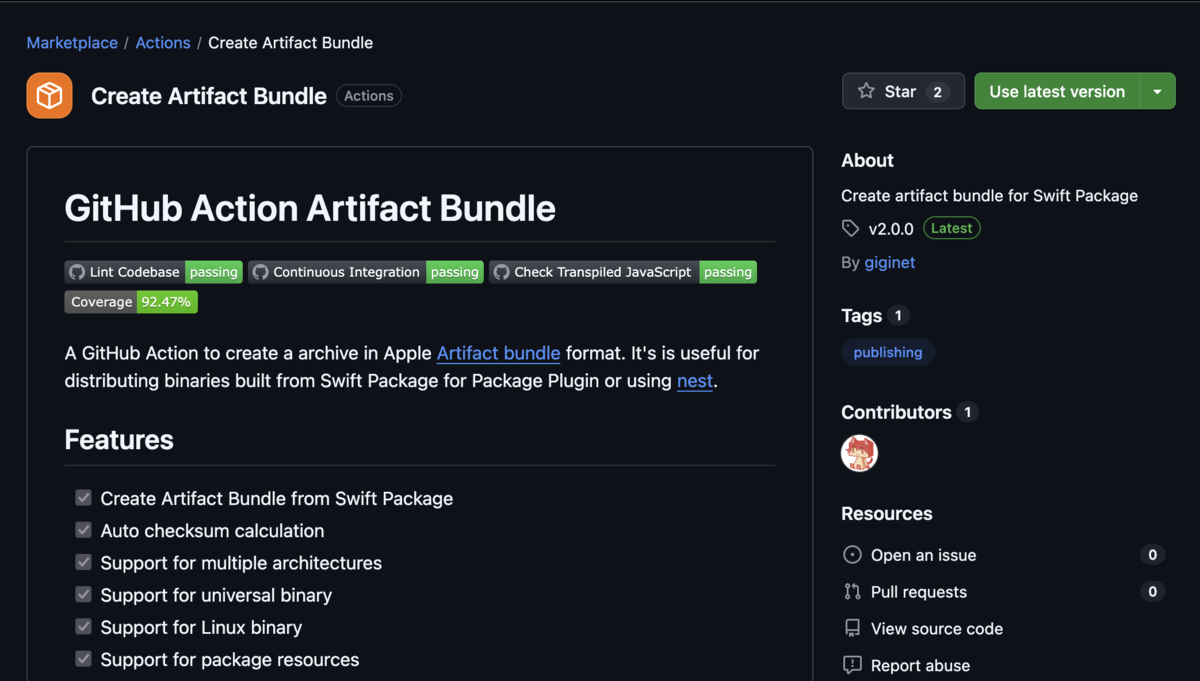Viewport: 1200px width, 681px height.
Task: Click the Open an issue circle icon
Action: (x=852, y=555)
